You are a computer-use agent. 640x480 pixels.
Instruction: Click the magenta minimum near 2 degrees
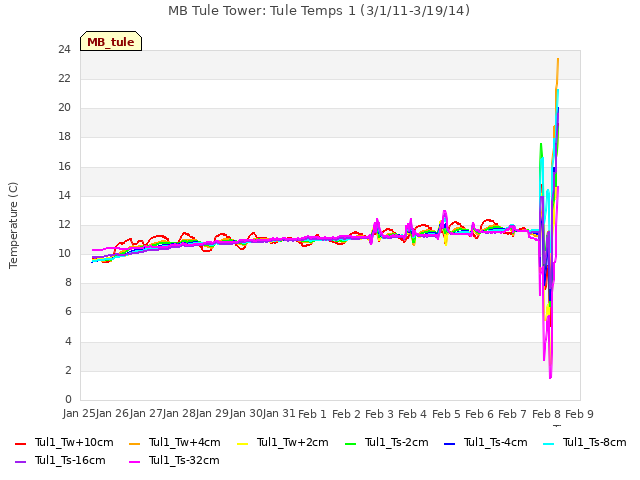(550, 377)
